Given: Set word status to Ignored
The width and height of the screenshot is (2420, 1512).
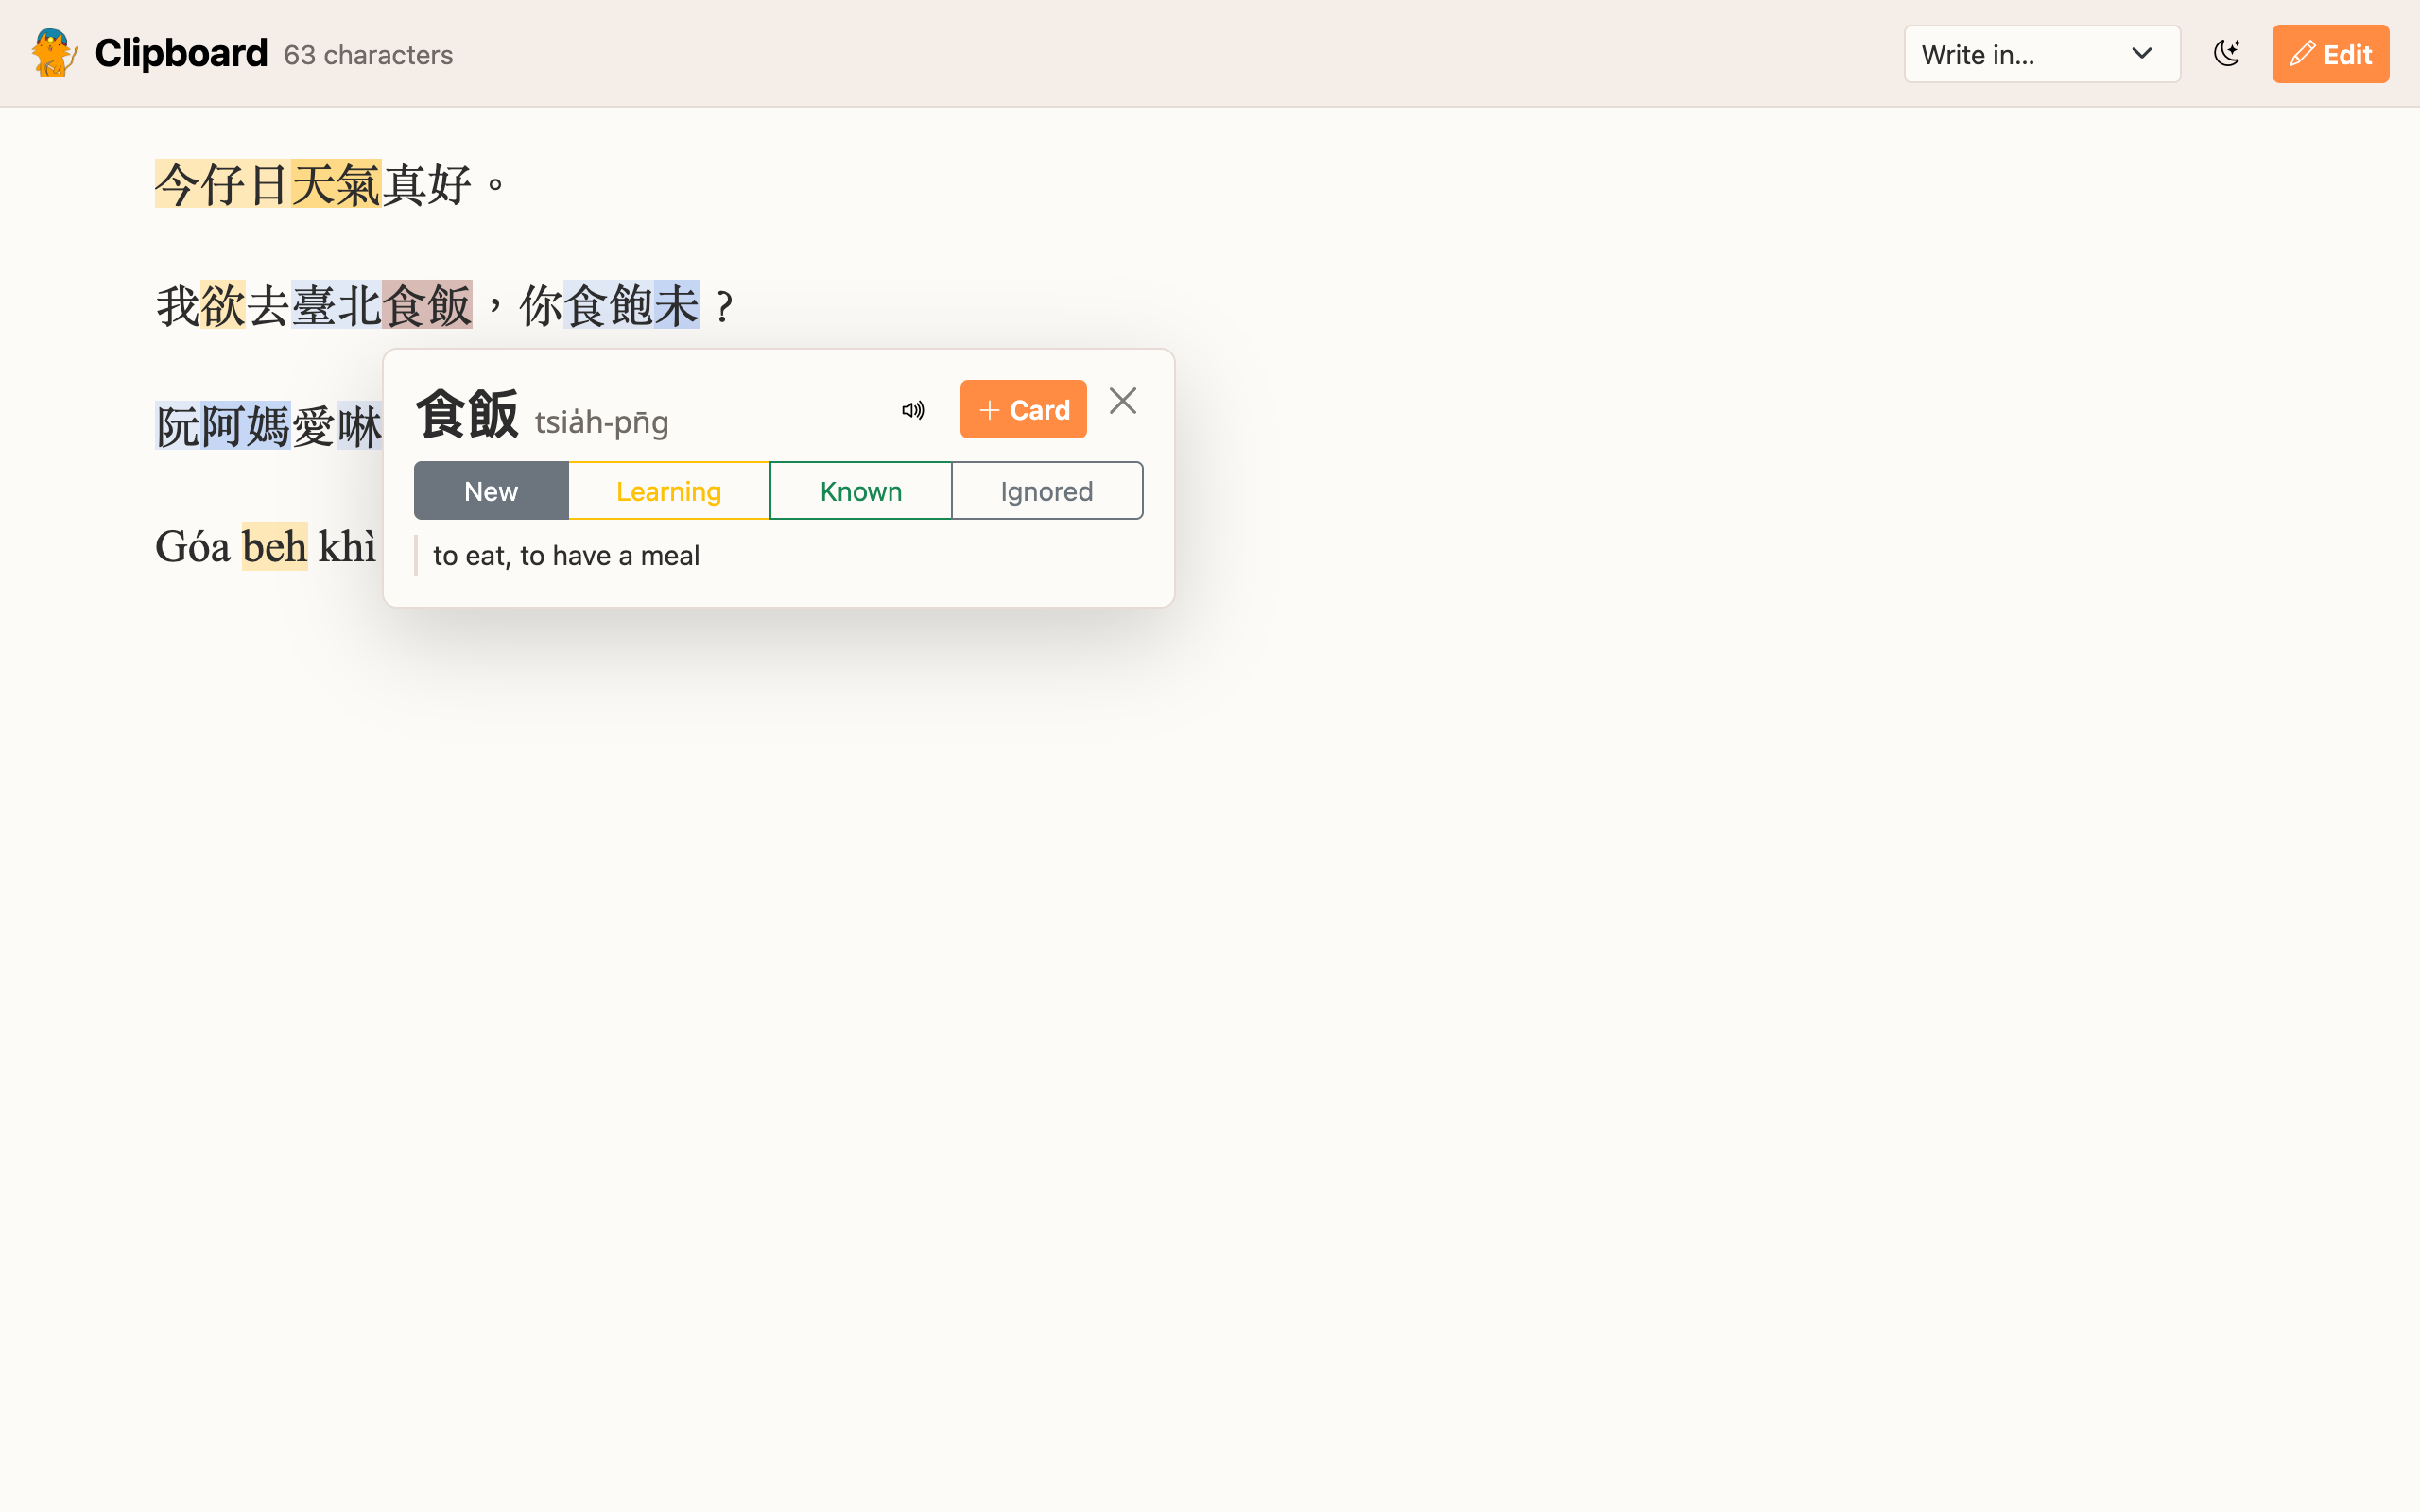Looking at the screenshot, I should [1047, 491].
